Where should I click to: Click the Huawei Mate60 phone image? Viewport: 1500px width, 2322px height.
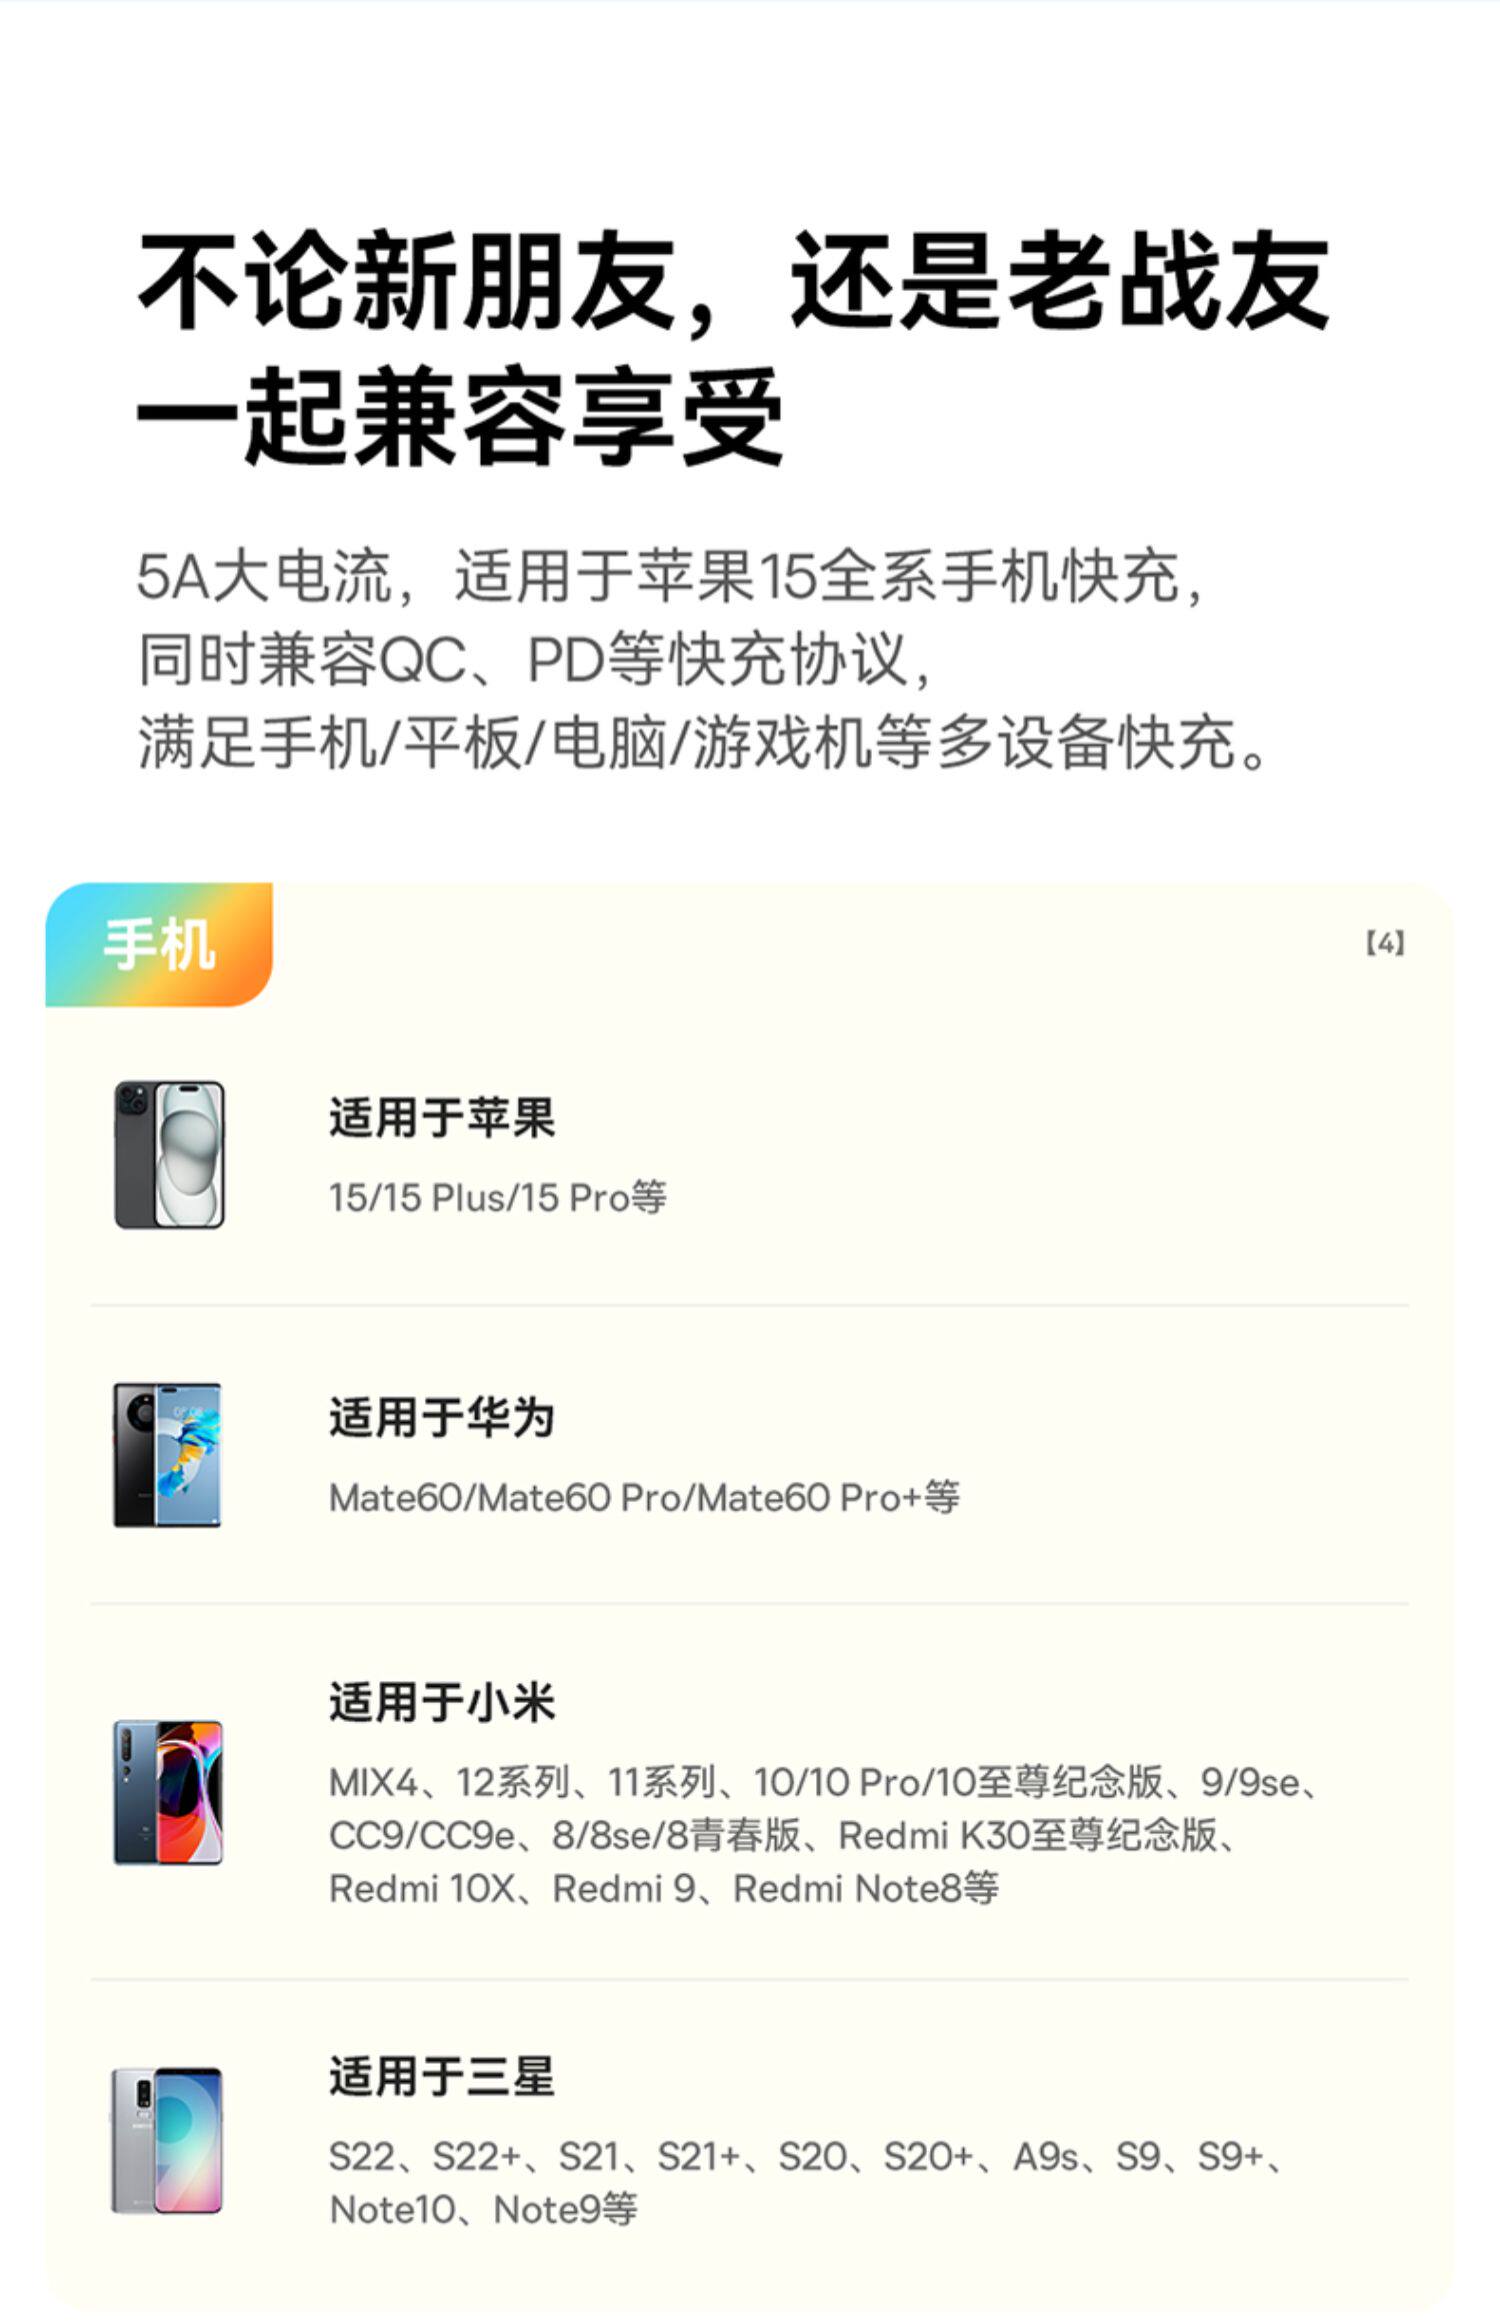(x=167, y=1454)
